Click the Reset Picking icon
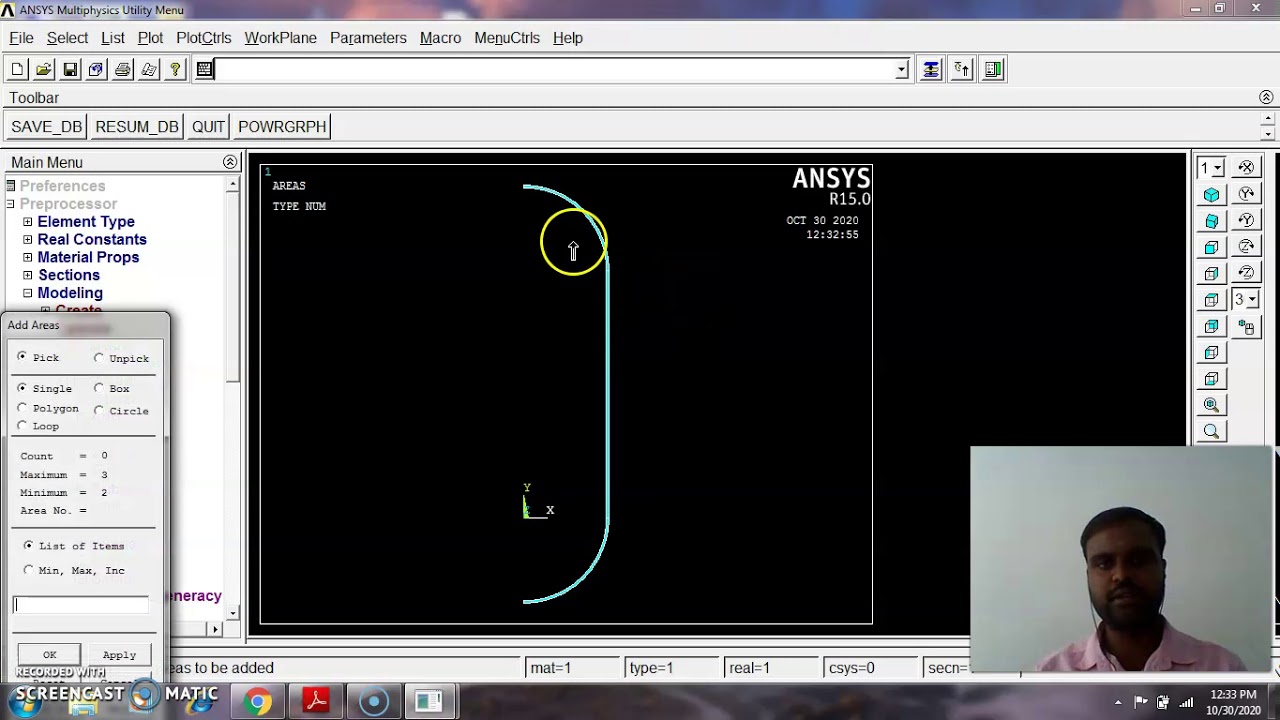Screen dimensions: 1280x720 (962, 69)
